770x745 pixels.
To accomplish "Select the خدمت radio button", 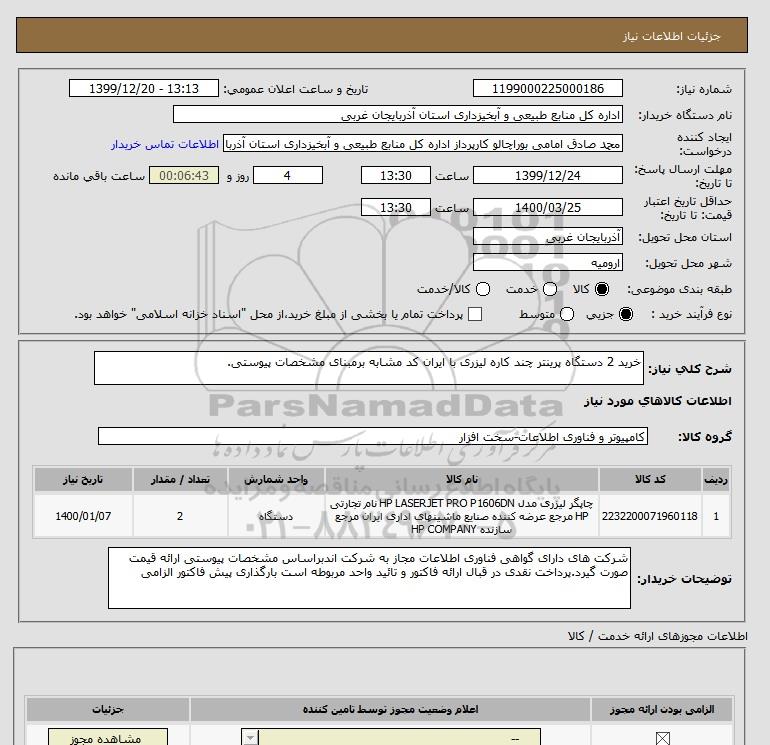I will (550, 289).
